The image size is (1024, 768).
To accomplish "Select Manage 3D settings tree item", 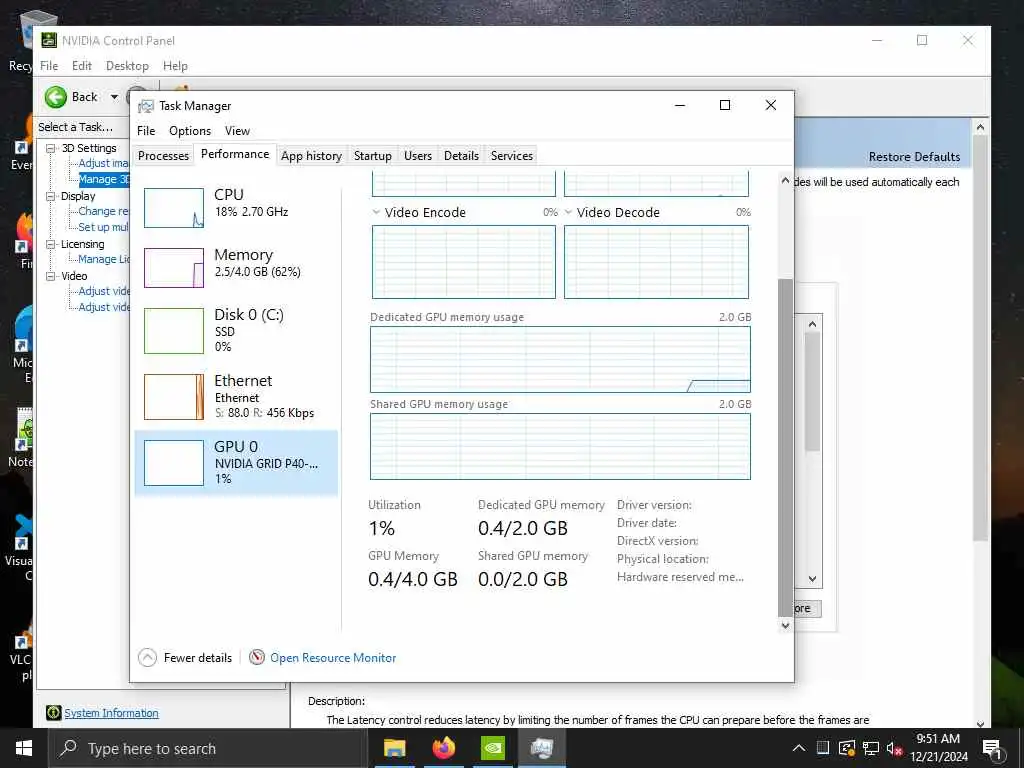I will (x=104, y=179).
